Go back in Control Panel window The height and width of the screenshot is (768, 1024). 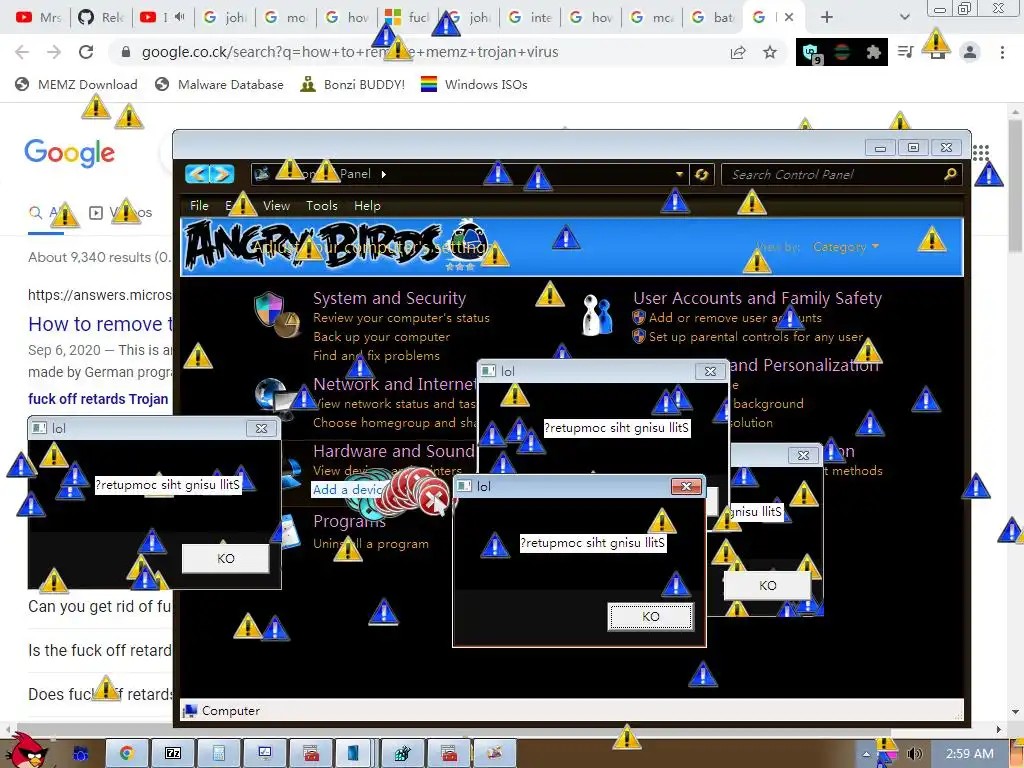point(198,174)
